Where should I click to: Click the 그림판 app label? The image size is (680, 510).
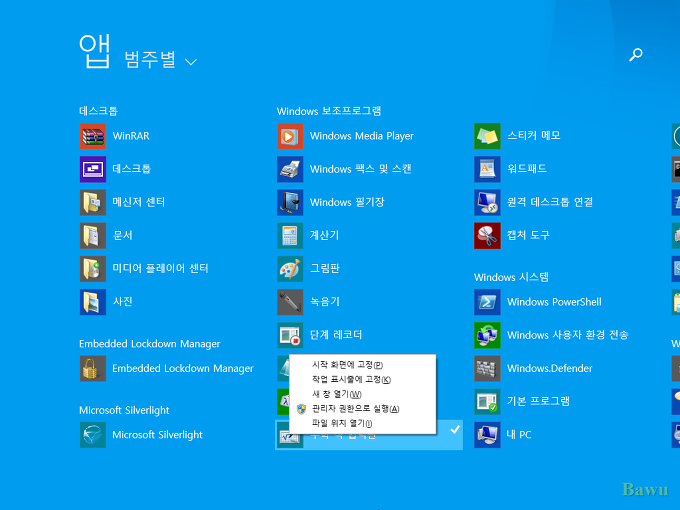click(324, 268)
